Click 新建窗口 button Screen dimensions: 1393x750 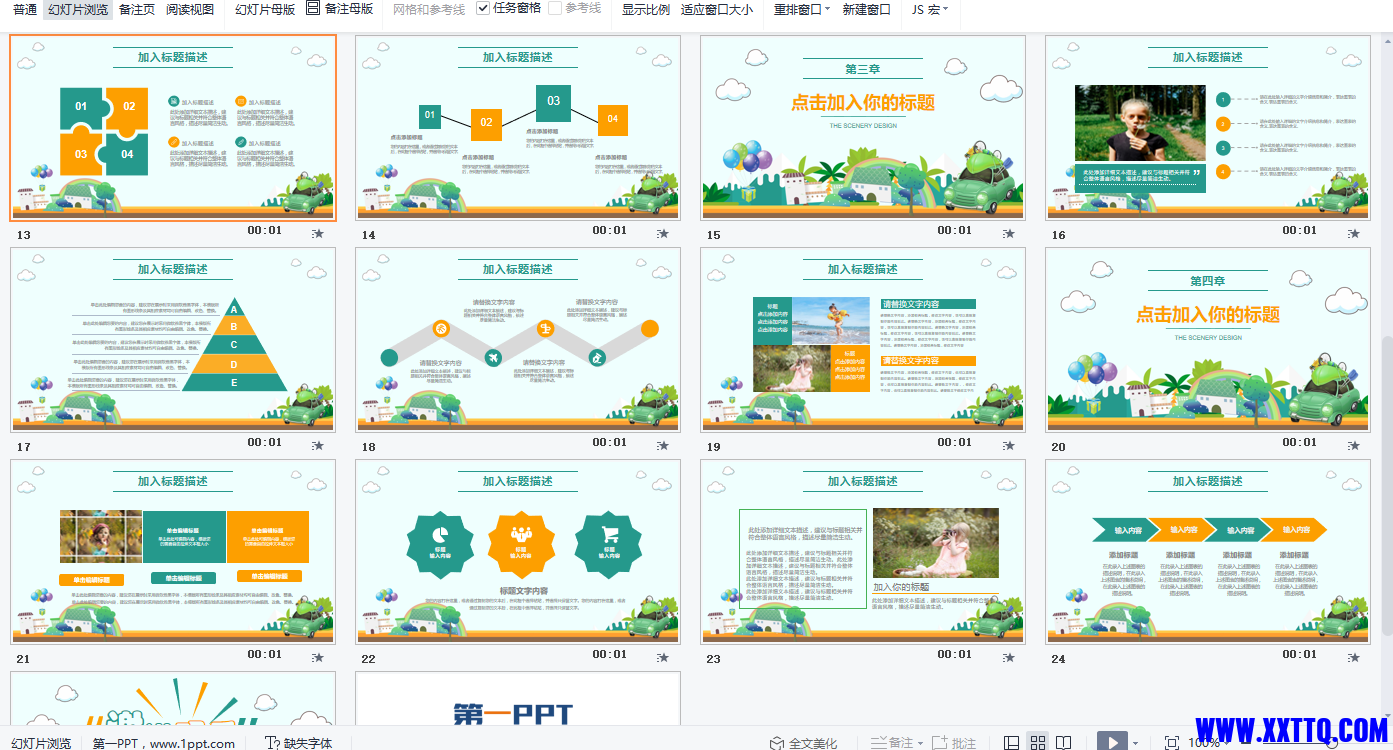point(867,9)
